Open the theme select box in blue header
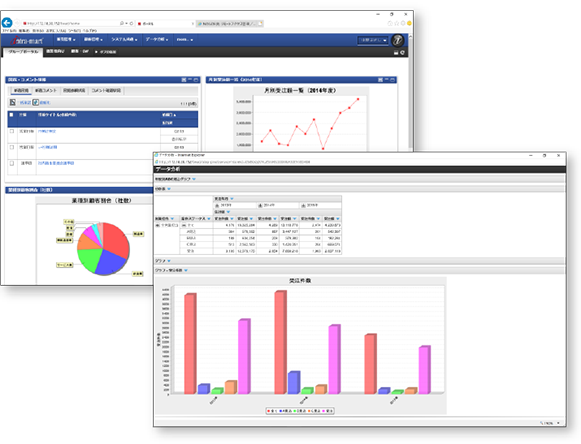 (373, 40)
